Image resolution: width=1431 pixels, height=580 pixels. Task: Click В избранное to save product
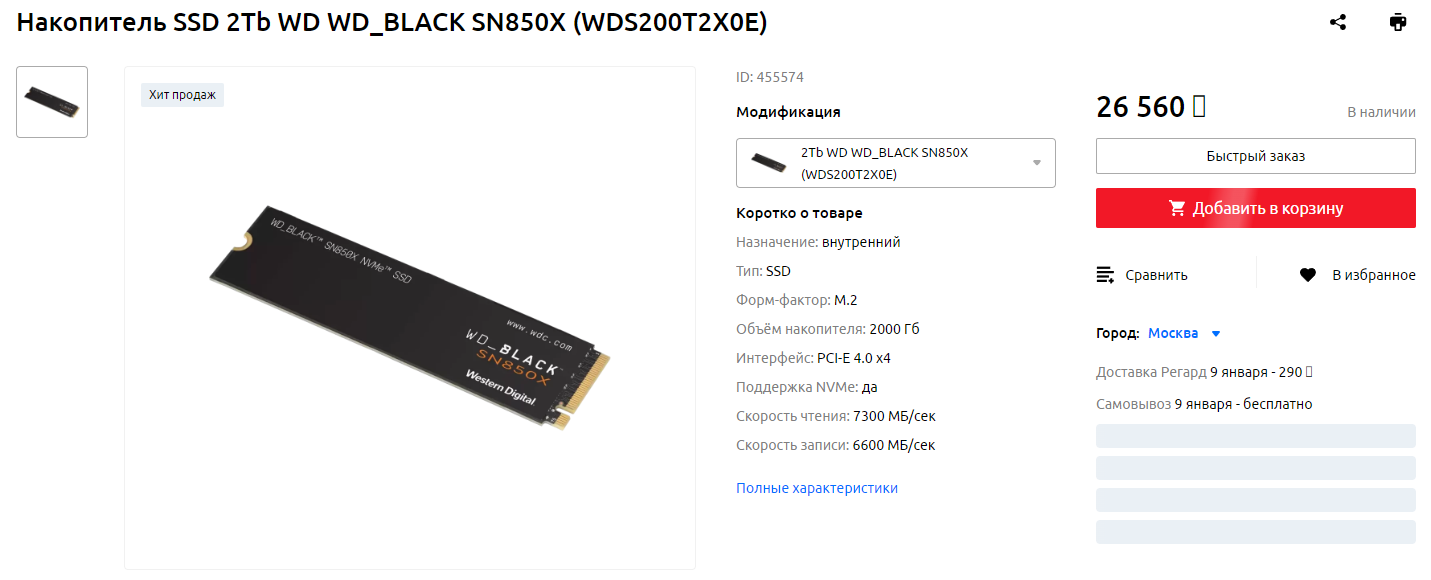click(x=1374, y=275)
